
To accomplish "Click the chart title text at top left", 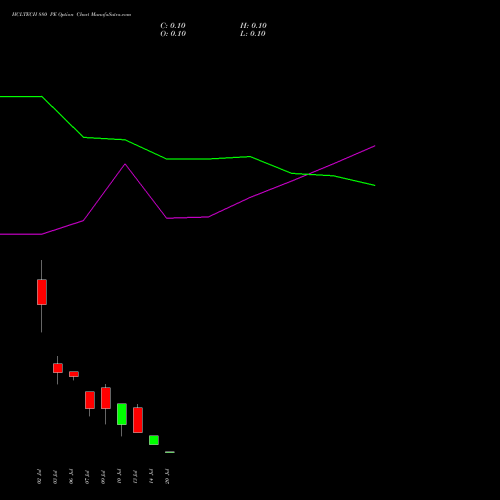I will pos(71,14).
